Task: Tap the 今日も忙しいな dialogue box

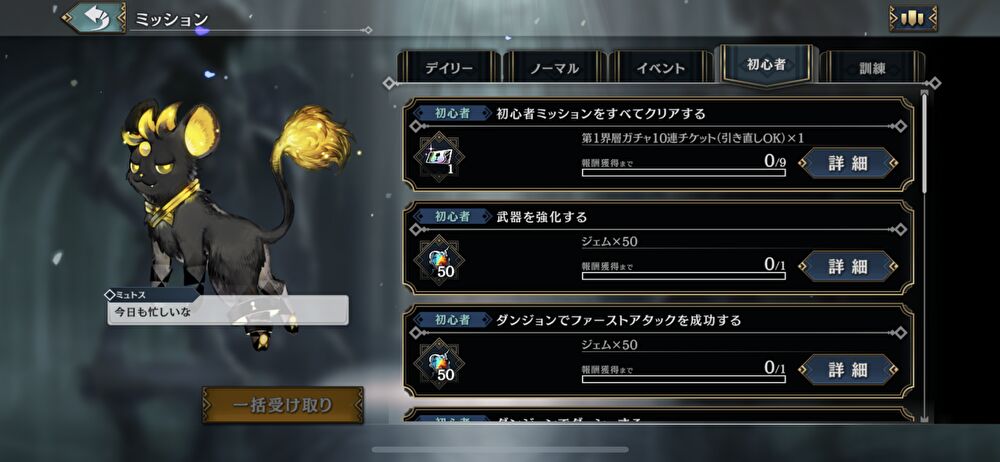Action: [228, 310]
